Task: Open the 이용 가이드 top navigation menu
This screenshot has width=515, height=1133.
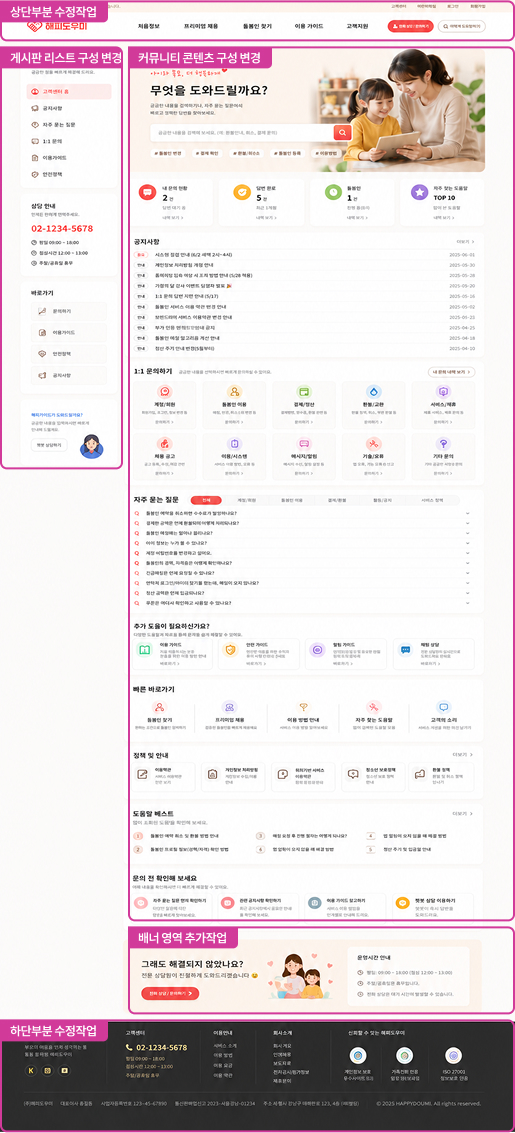Action: pyautogui.click(x=309, y=26)
